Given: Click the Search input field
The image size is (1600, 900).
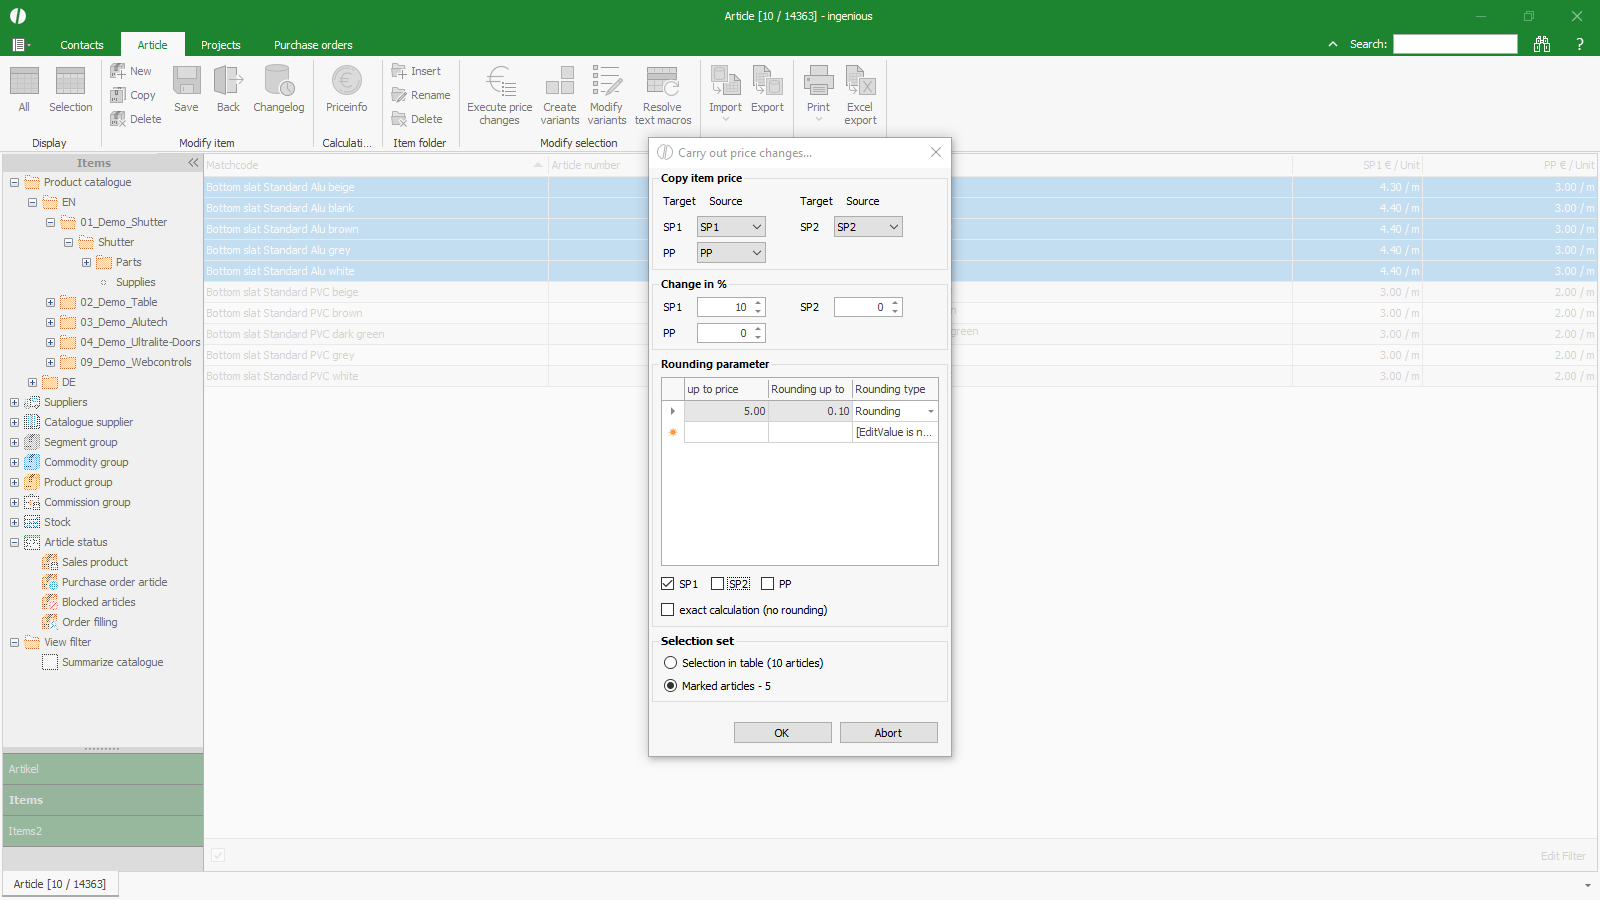Looking at the screenshot, I should pos(1455,44).
